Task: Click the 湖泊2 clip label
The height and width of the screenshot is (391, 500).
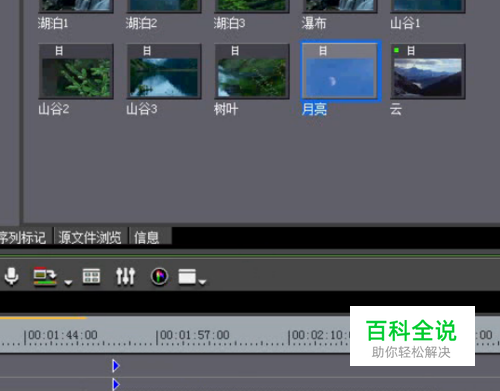Action: 141,23
